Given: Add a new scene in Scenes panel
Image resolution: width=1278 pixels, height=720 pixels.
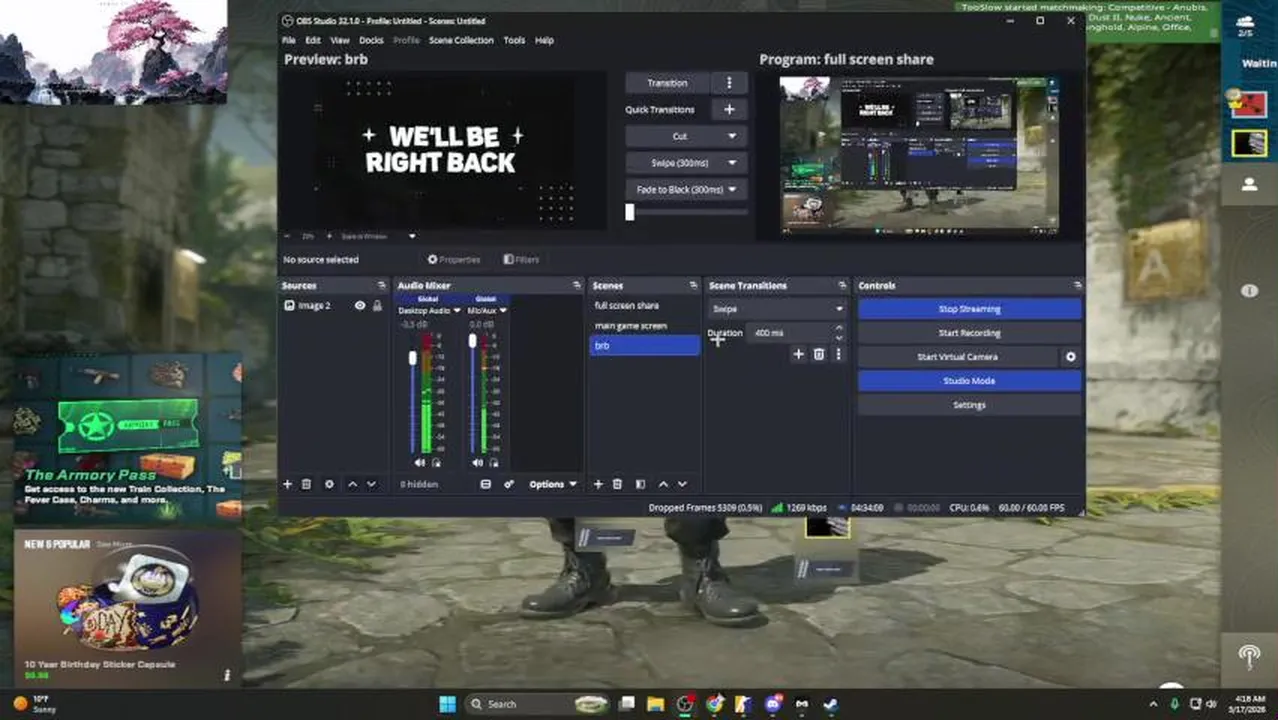Looking at the screenshot, I should click(x=598, y=484).
